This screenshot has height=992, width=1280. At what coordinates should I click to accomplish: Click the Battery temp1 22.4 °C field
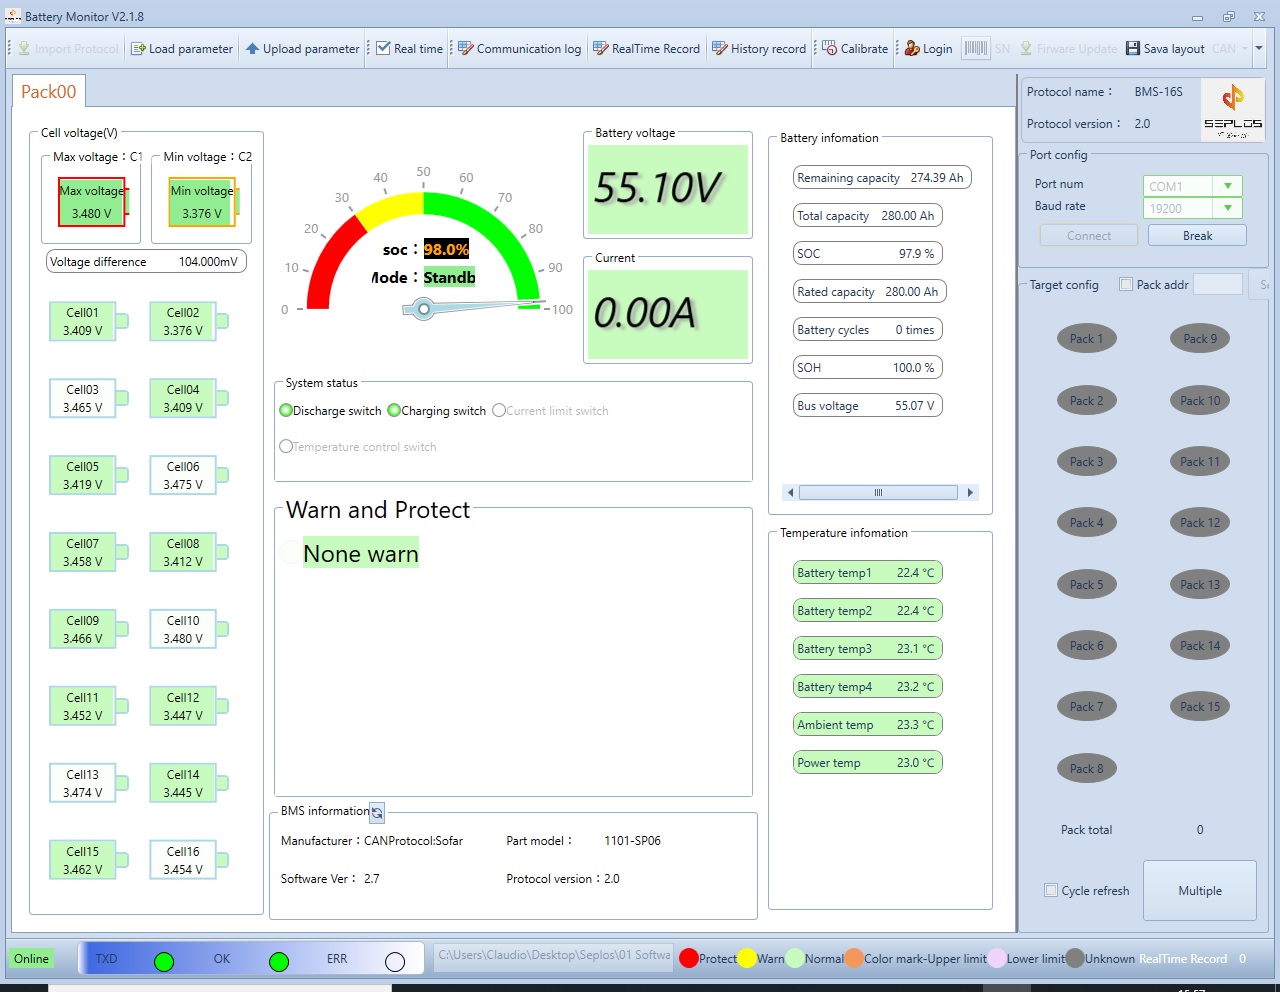(x=868, y=572)
